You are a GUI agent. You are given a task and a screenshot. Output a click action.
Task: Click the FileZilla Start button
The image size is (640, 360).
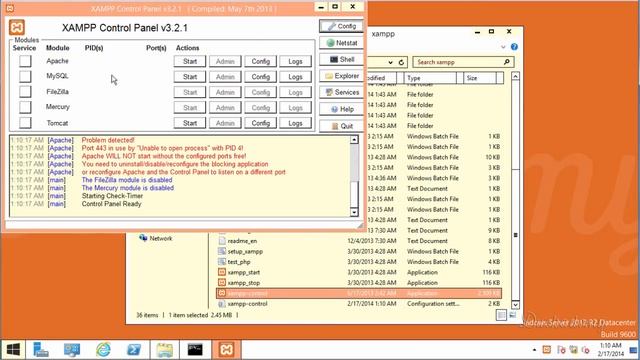(x=190, y=92)
